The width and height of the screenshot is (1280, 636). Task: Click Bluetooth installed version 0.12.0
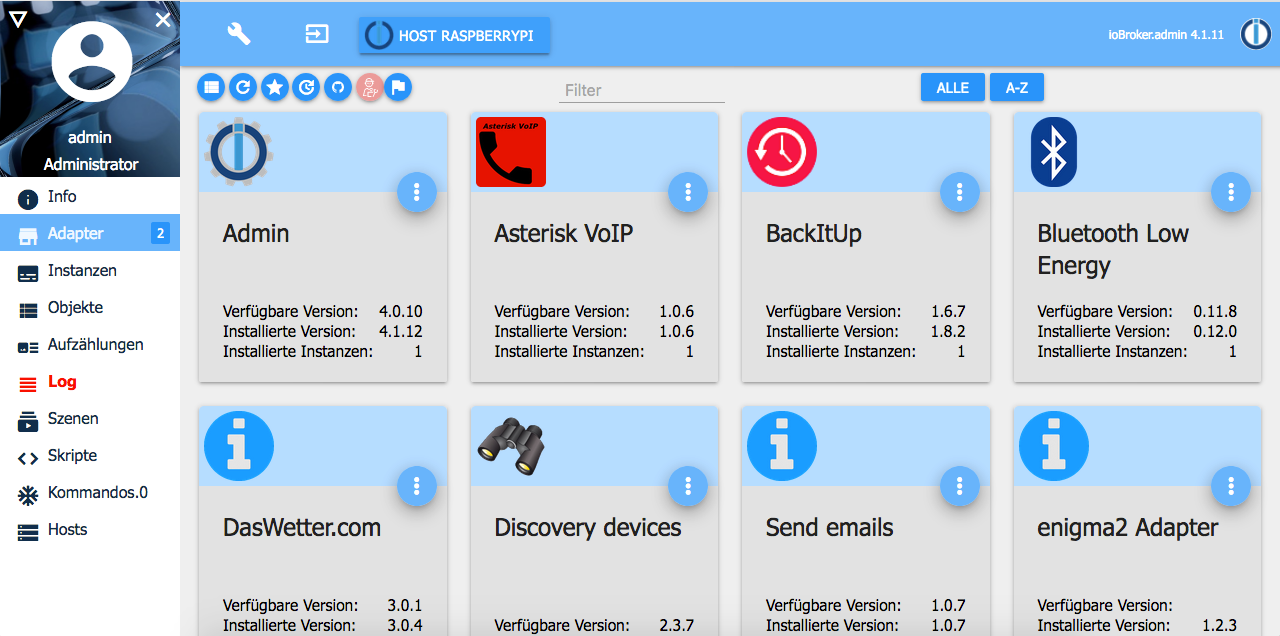coord(1214,331)
